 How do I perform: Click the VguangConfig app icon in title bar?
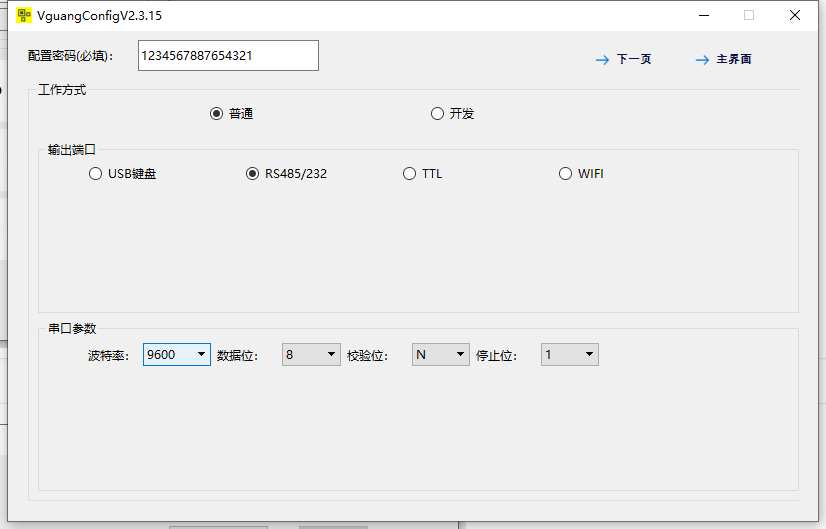(24, 15)
